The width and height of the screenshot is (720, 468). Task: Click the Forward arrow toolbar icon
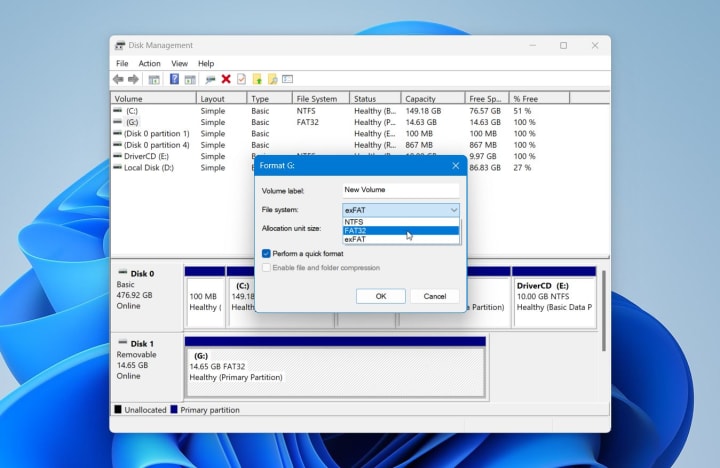pos(132,79)
